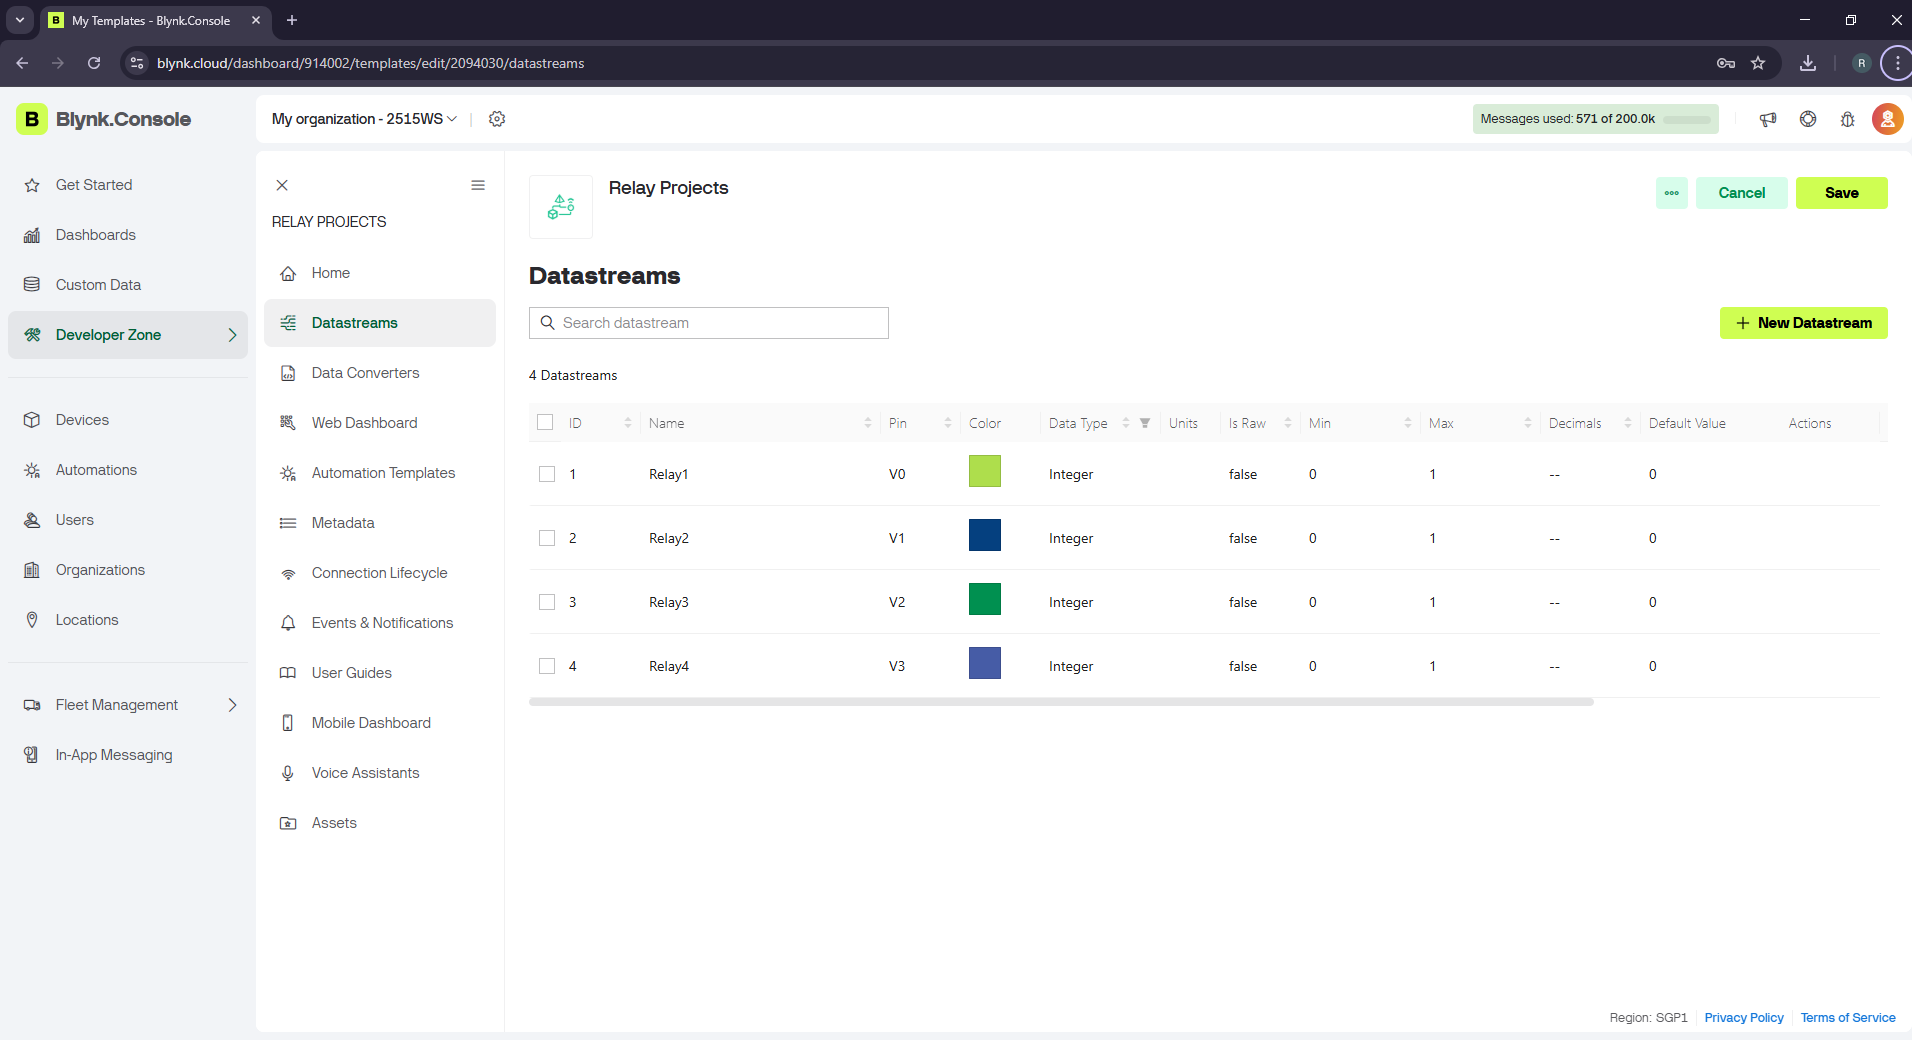1912x1040 pixels.
Task: Close the Relay Projects template panel
Action: click(x=282, y=185)
